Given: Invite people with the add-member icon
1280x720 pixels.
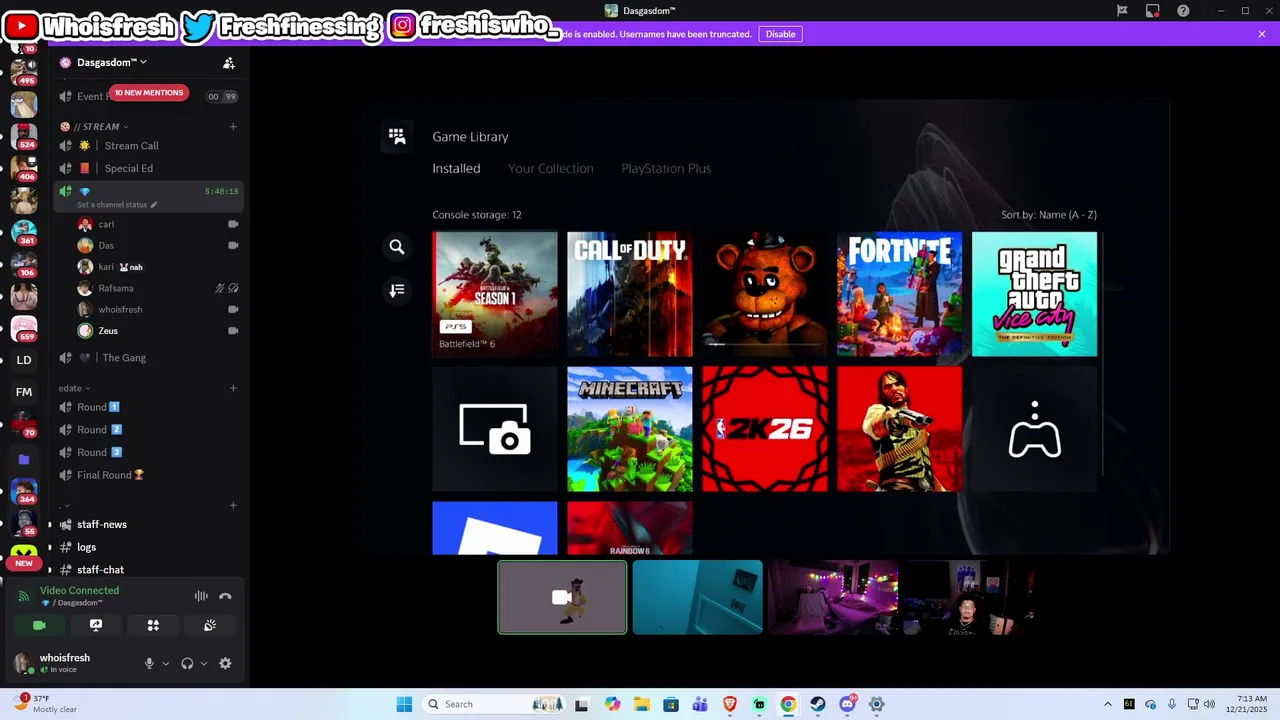Looking at the screenshot, I should 229,63.
